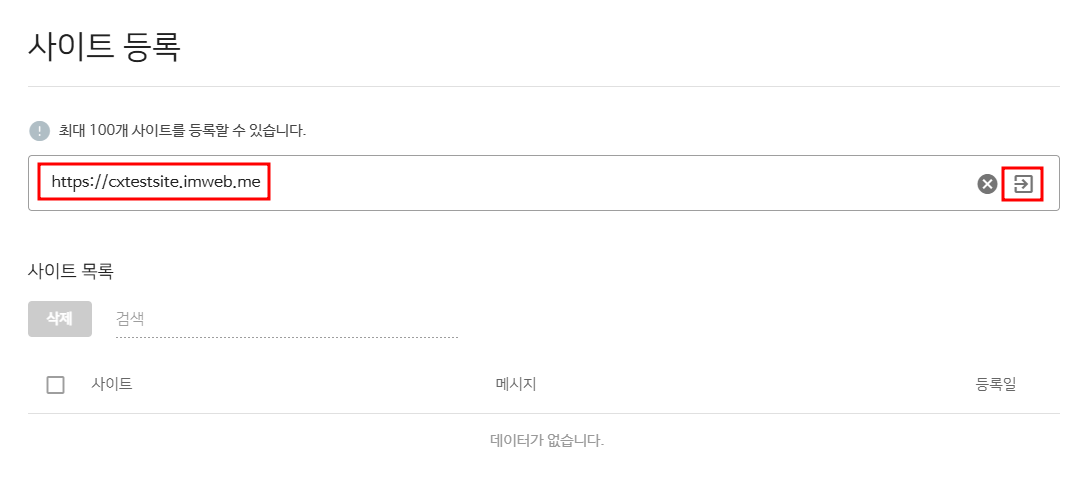Viewport: 1072px width, 503px height.
Task: Click the 사이트 목록 section heading
Action: click(x=70, y=270)
